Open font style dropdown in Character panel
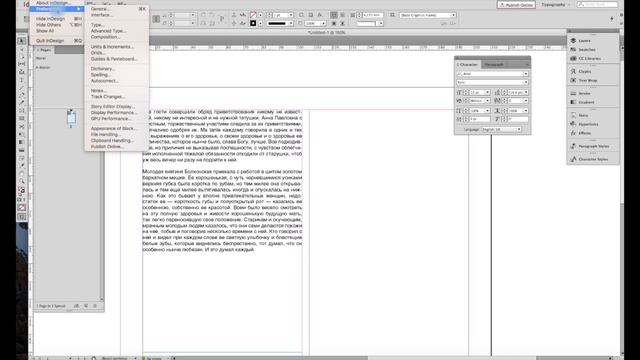This screenshot has height=360, width=640. (x=526, y=82)
